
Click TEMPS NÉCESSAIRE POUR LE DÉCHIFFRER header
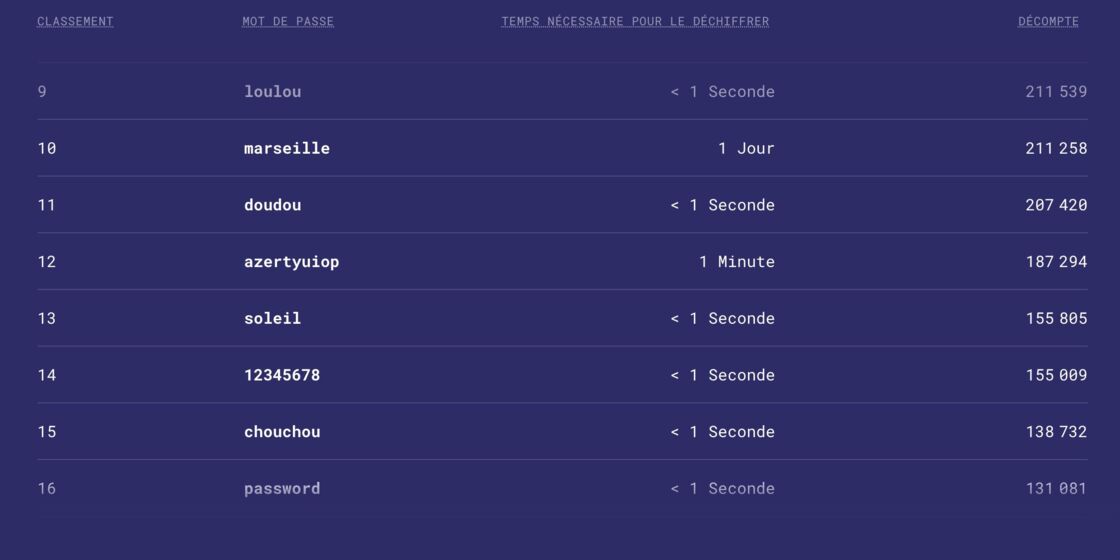coord(635,21)
